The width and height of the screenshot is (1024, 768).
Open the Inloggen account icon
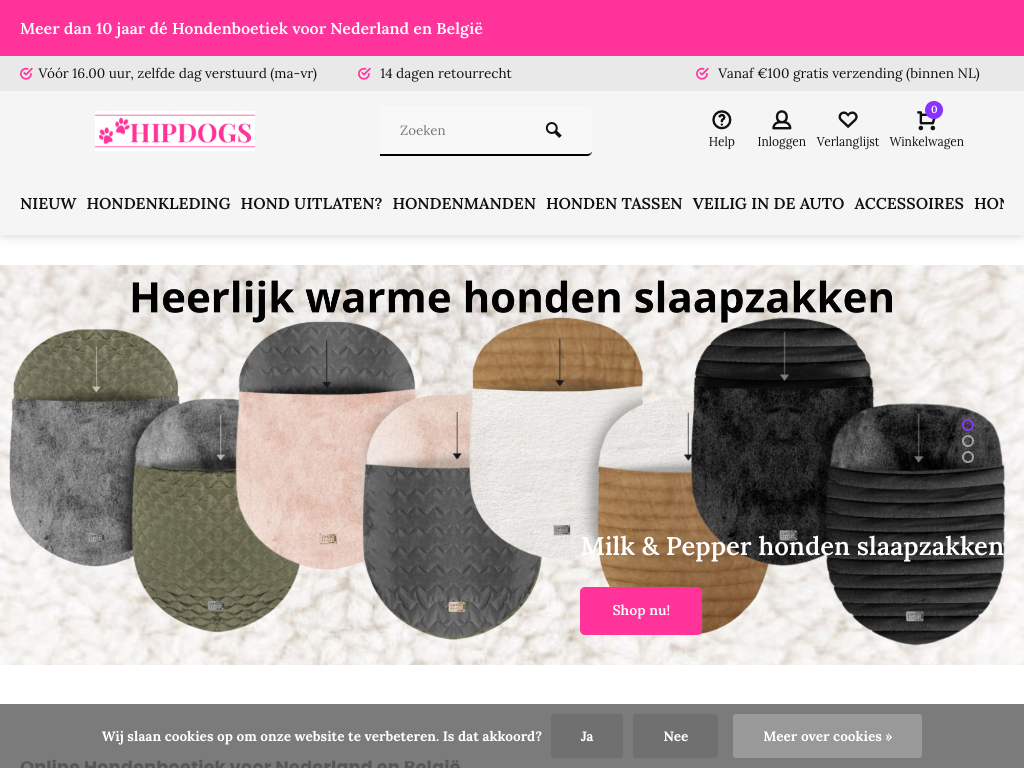click(x=781, y=120)
